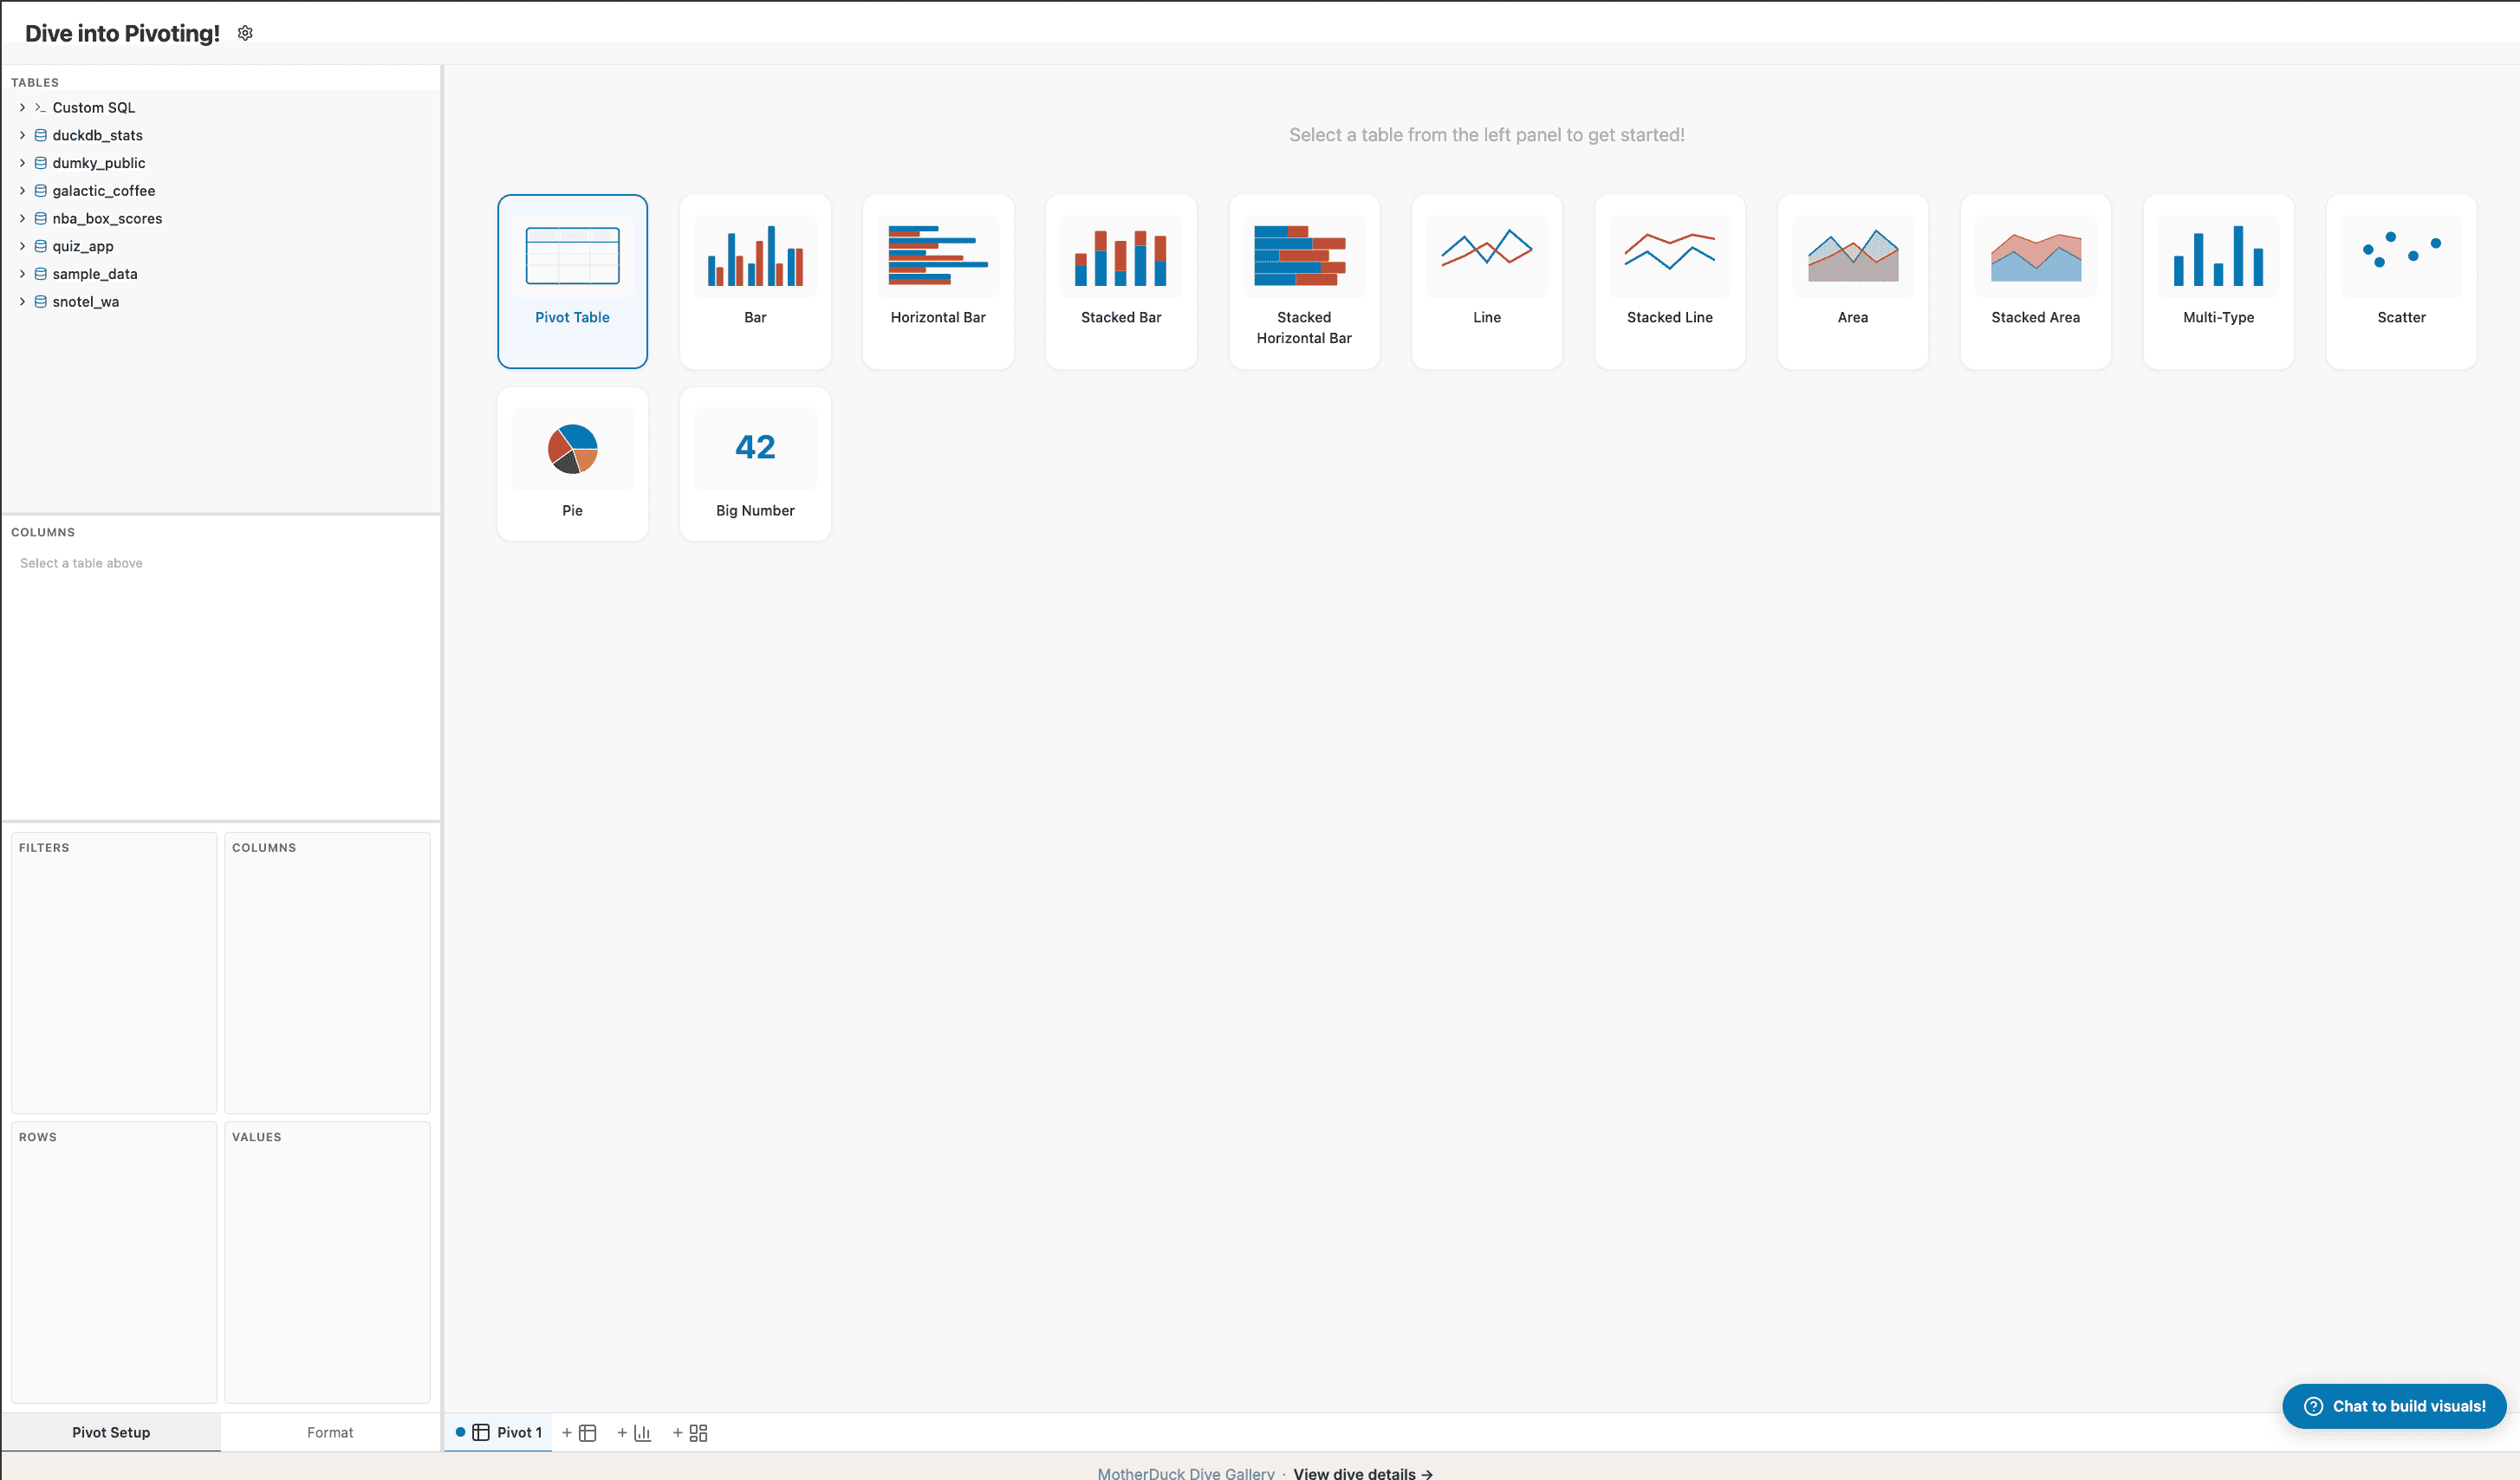Viewport: 2520px width, 1480px height.
Task: Switch to the Line chart type
Action: [1486, 280]
